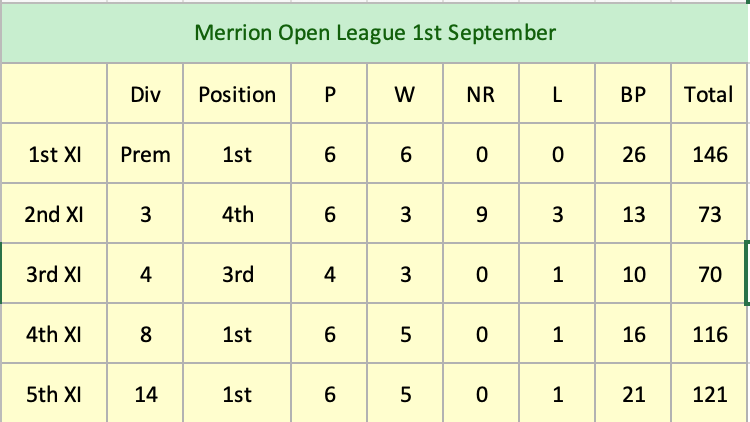Select the division cell showing 14
750x422 pixels.
click(146, 394)
